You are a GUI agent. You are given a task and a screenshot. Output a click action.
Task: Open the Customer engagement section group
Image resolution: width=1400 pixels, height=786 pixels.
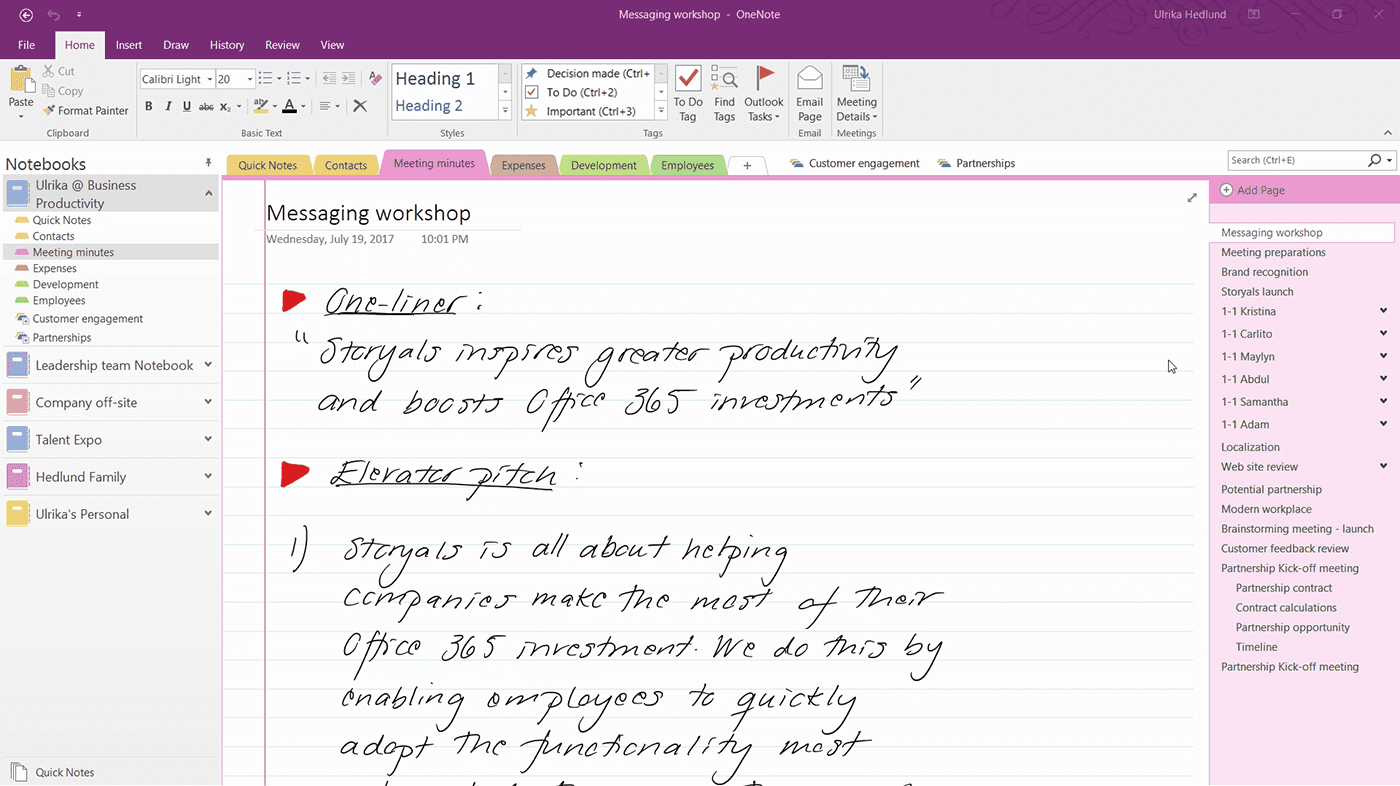[855, 163]
